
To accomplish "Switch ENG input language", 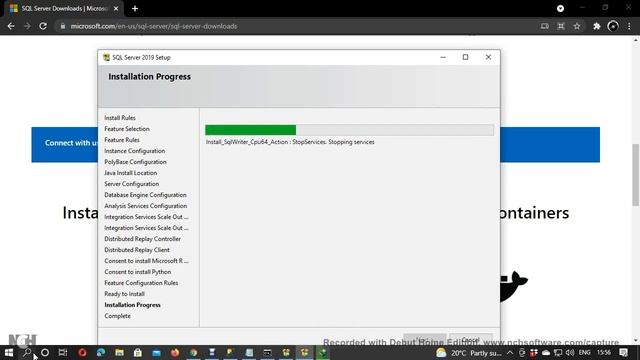I will [584, 353].
